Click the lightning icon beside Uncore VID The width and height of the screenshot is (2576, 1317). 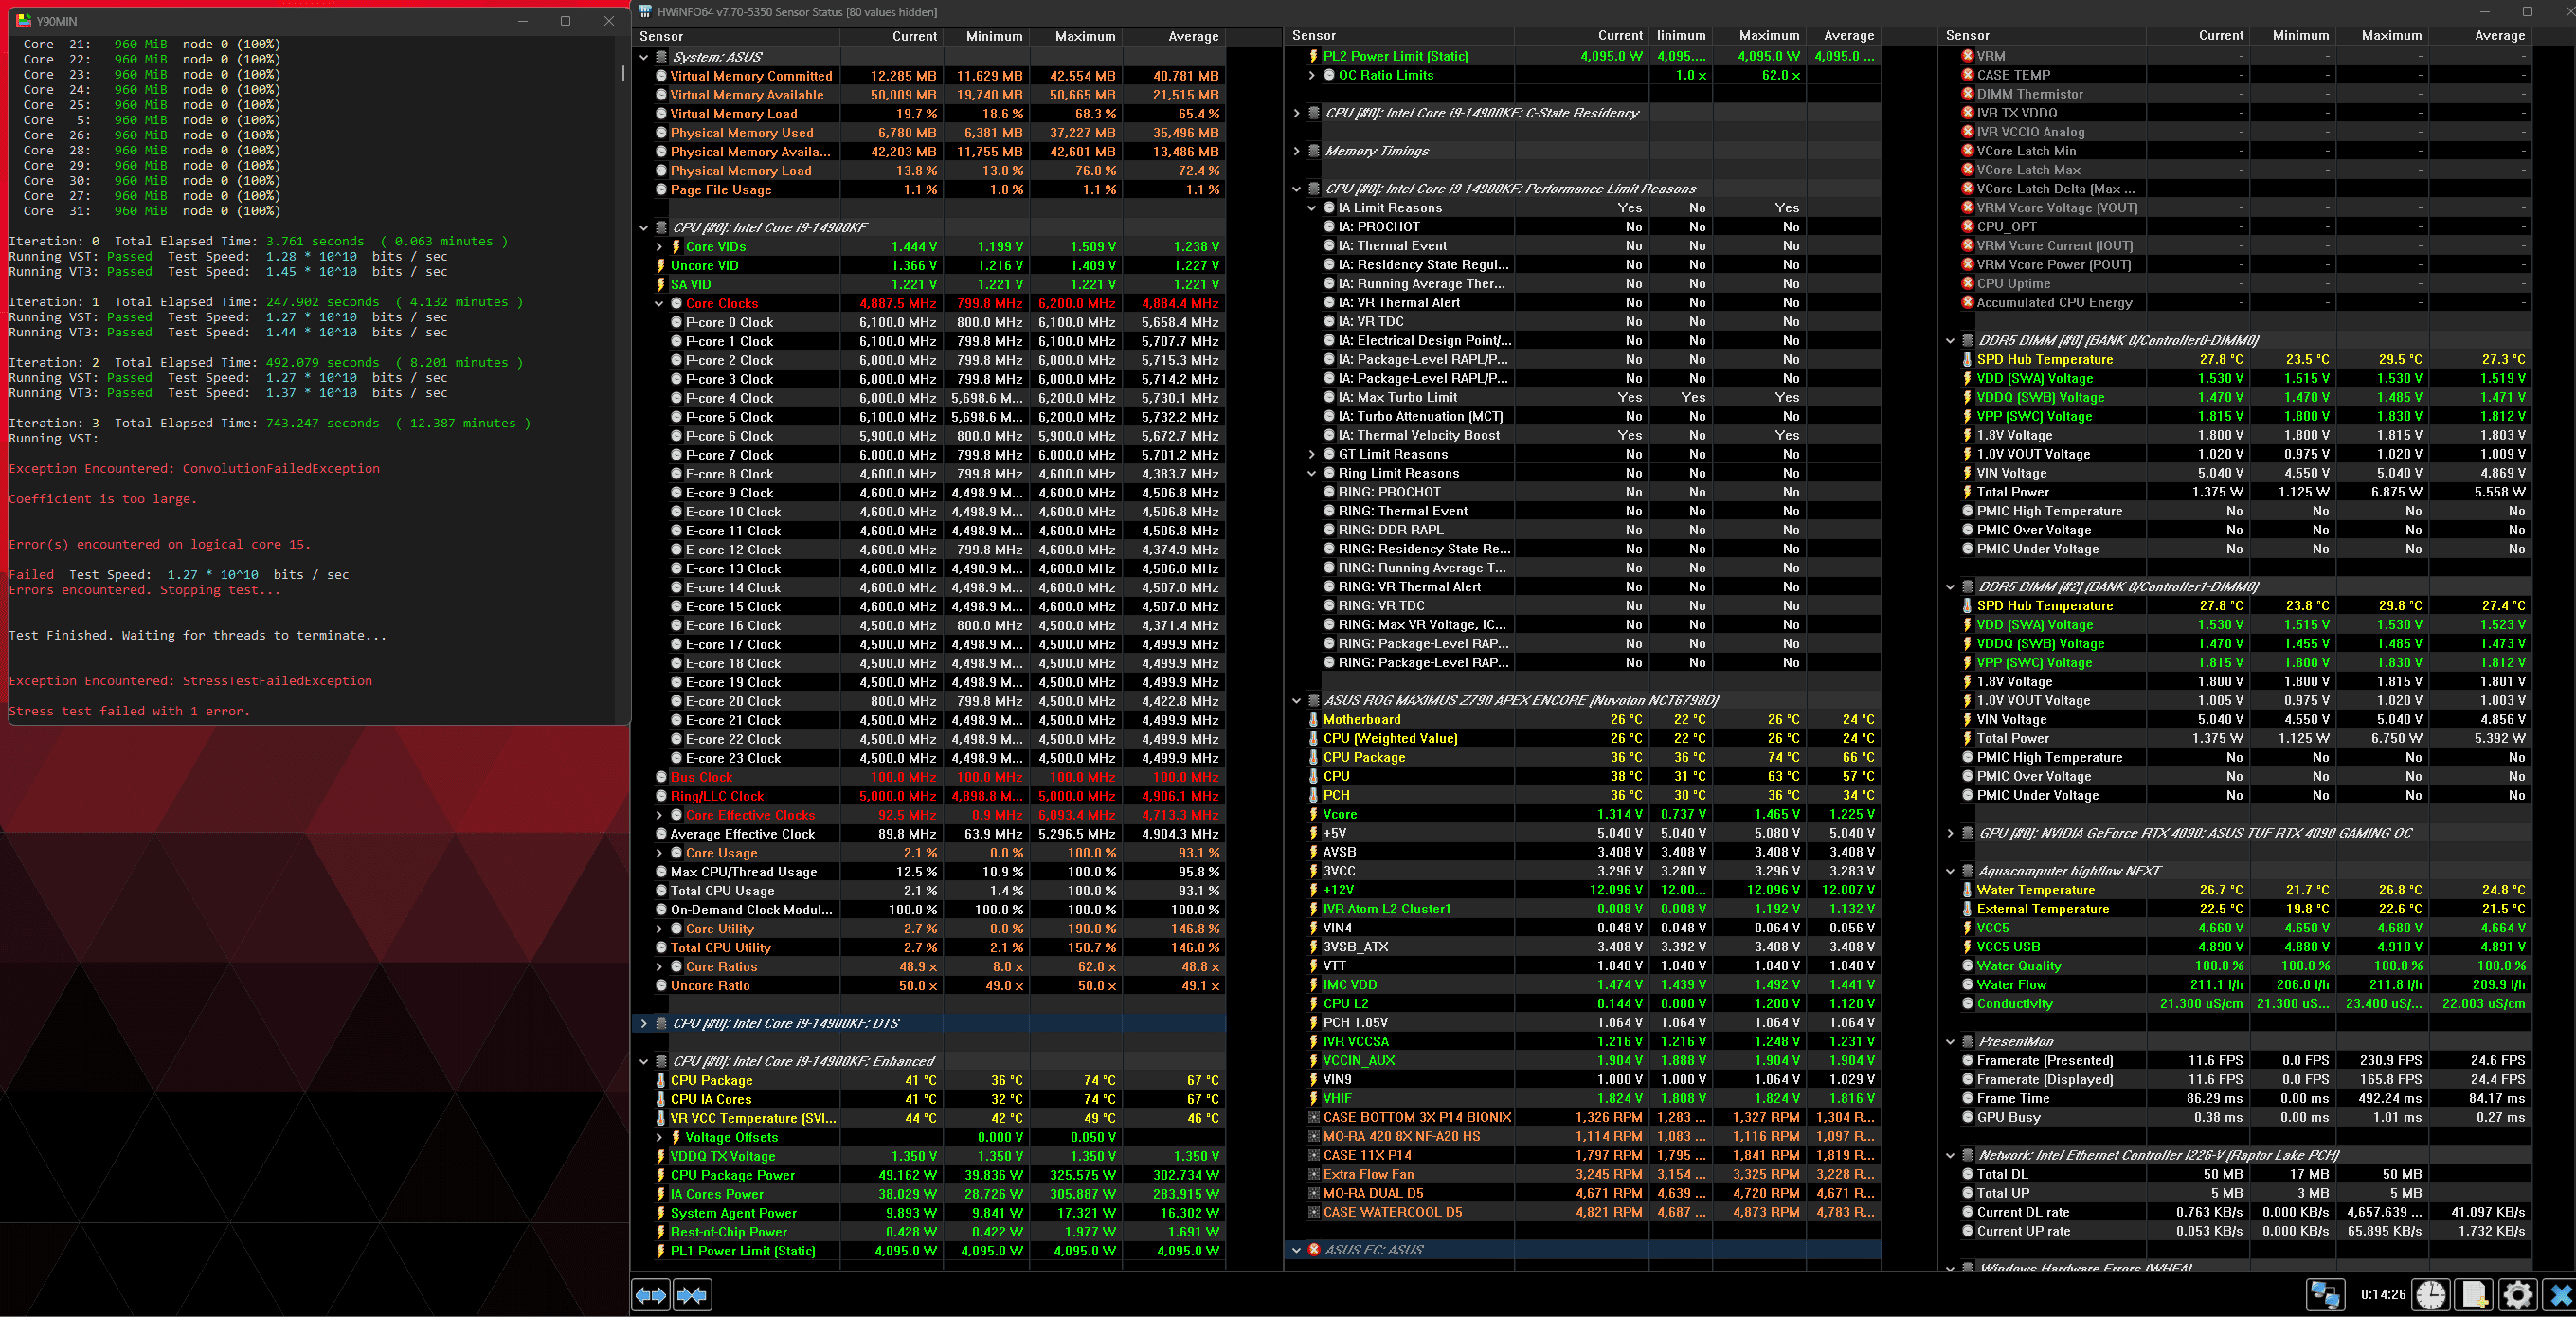coord(661,265)
